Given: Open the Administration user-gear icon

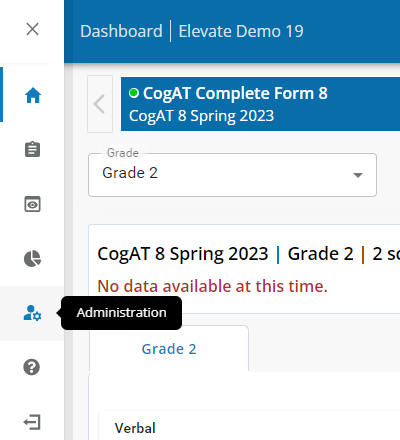Looking at the screenshot, I should click(32, 313).
